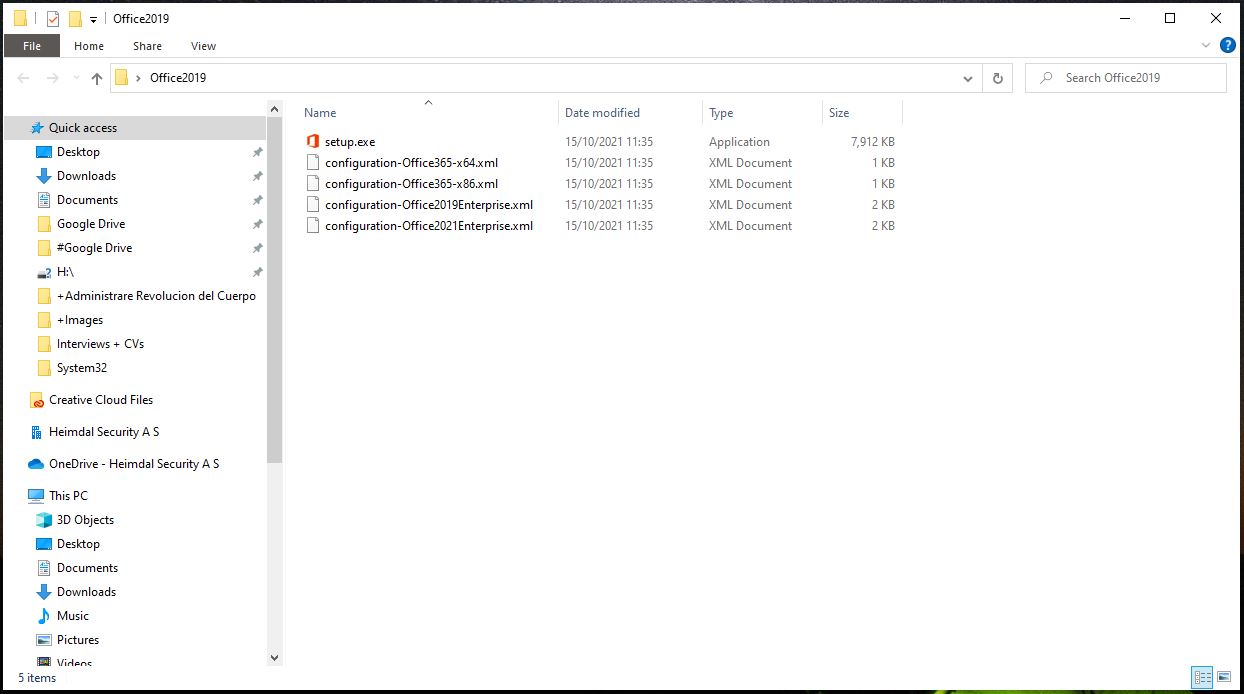Go forward with the Forward arrow
Viewport: 1244px width, 694px height.
tap(53, 78)
